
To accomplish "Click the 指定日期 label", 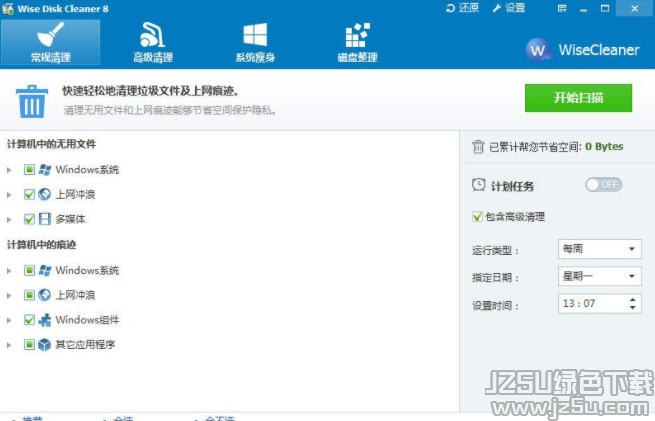I will tap(495, 278).
